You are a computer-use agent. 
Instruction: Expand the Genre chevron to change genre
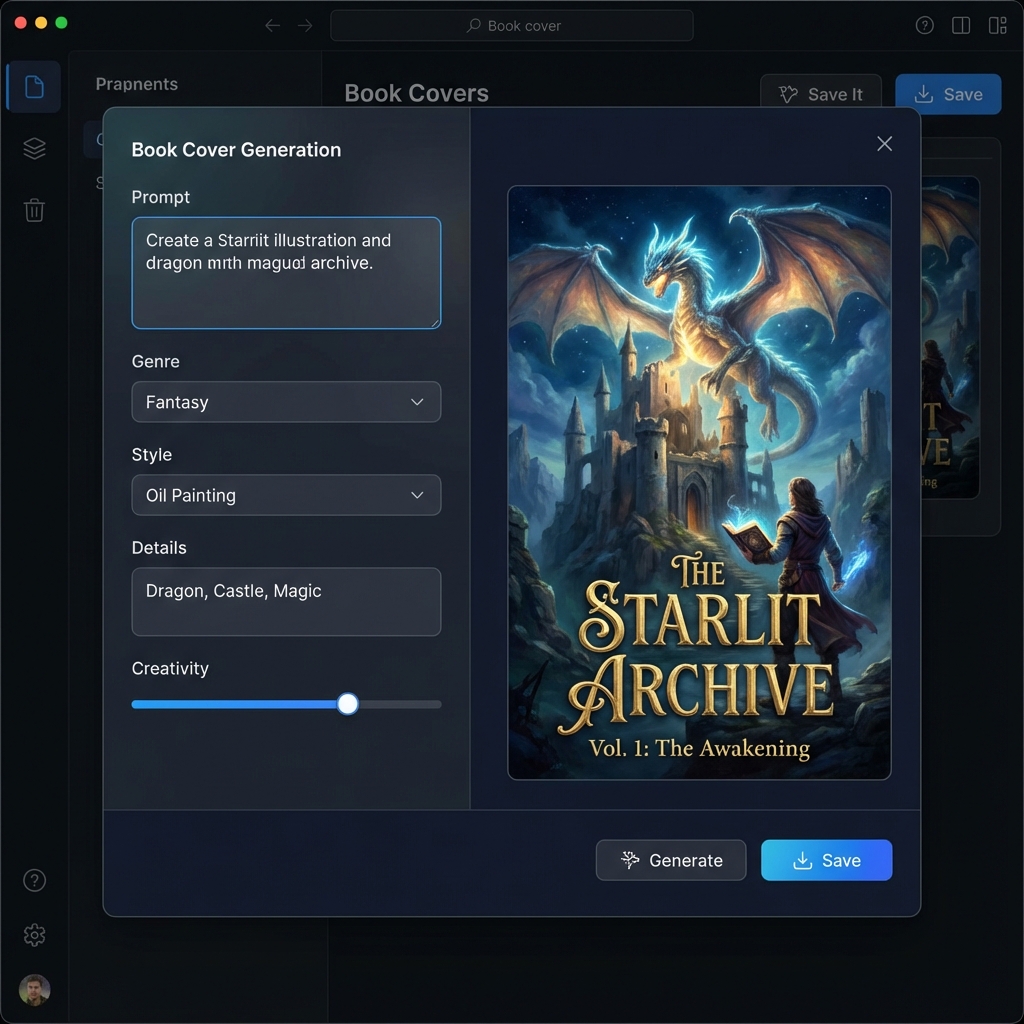(x=419, y=402)
